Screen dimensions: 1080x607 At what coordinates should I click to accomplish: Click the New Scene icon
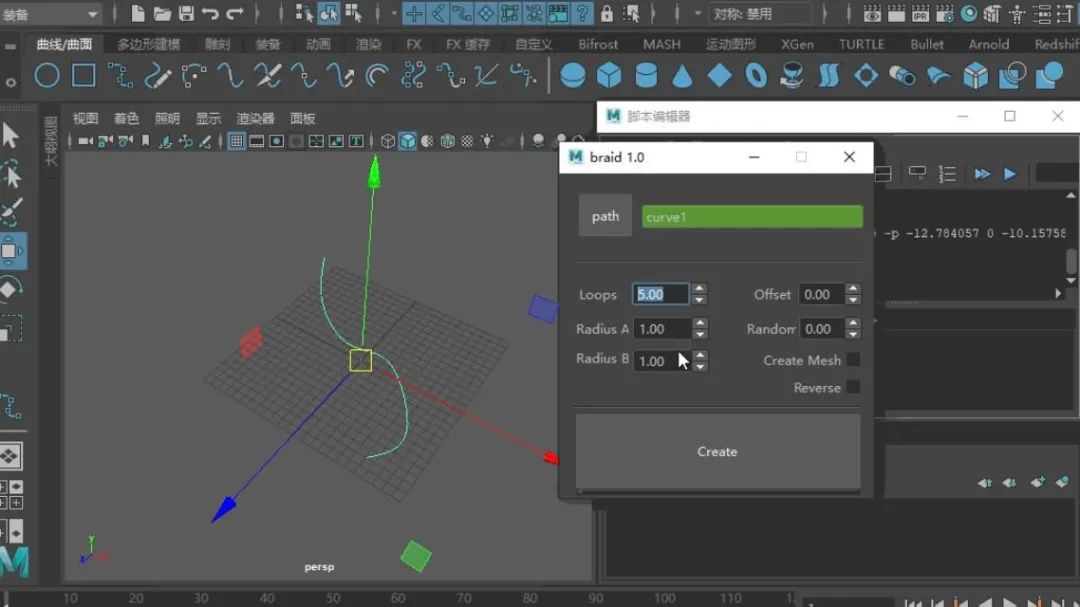pos(138,13)
